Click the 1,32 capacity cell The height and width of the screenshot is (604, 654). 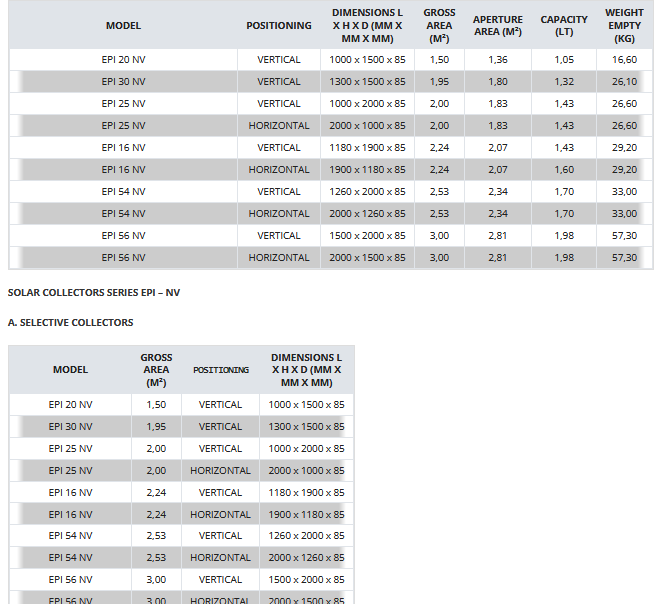[564, 82]
